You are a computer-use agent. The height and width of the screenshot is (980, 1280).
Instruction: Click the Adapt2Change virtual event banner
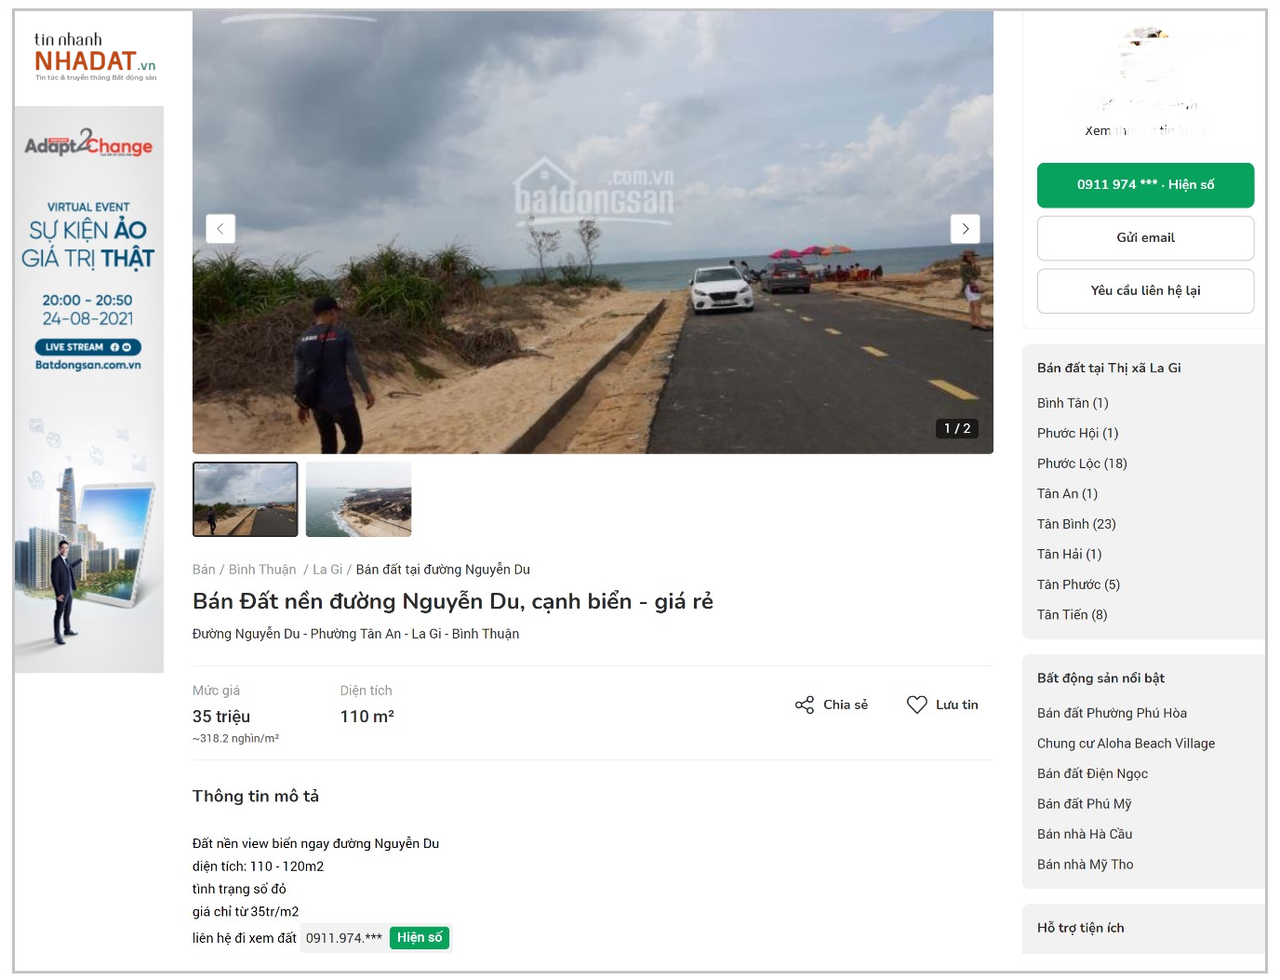tap(89, 390)
